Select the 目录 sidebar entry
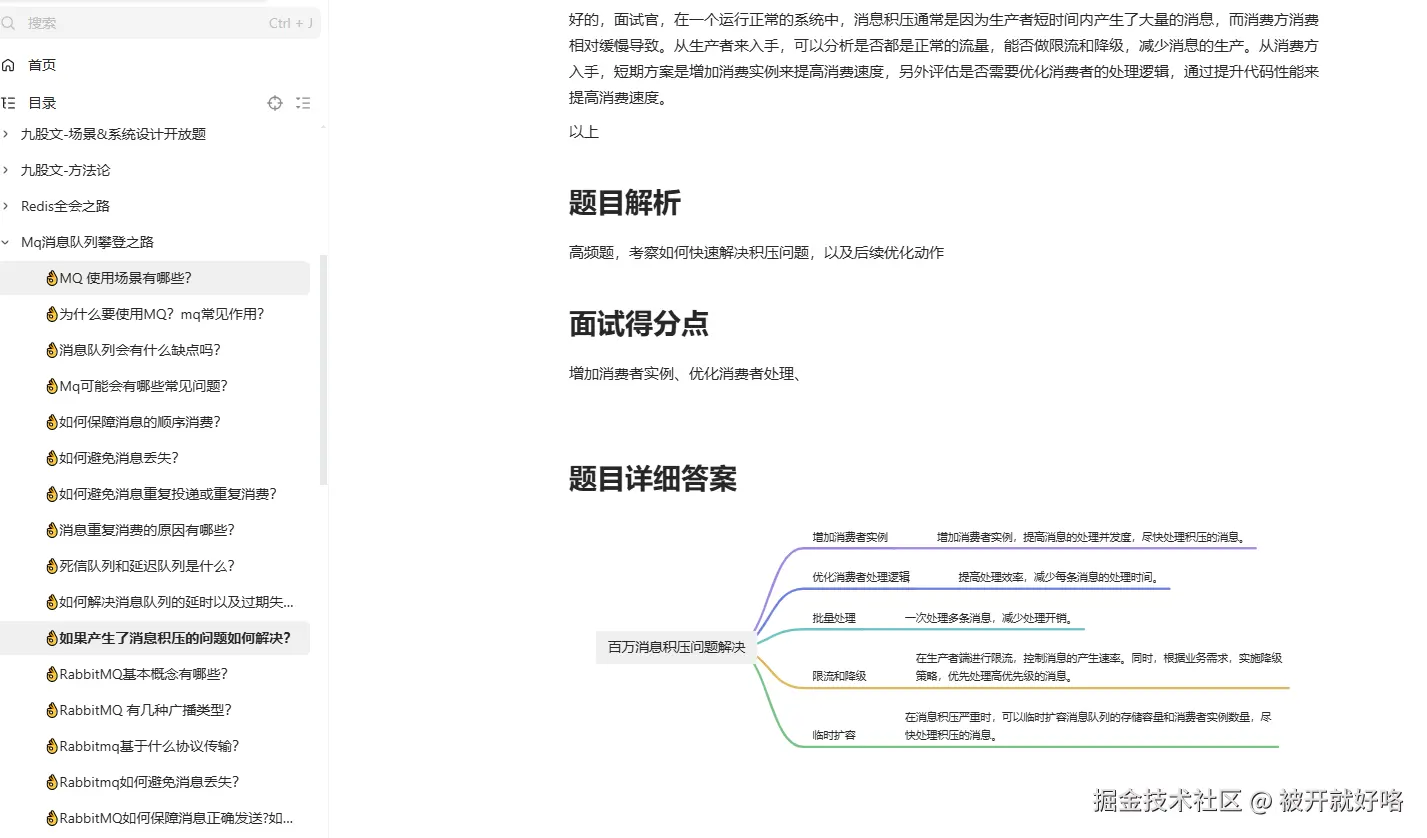The height and width of the screenshot is (838, 1427). (41, 102)
